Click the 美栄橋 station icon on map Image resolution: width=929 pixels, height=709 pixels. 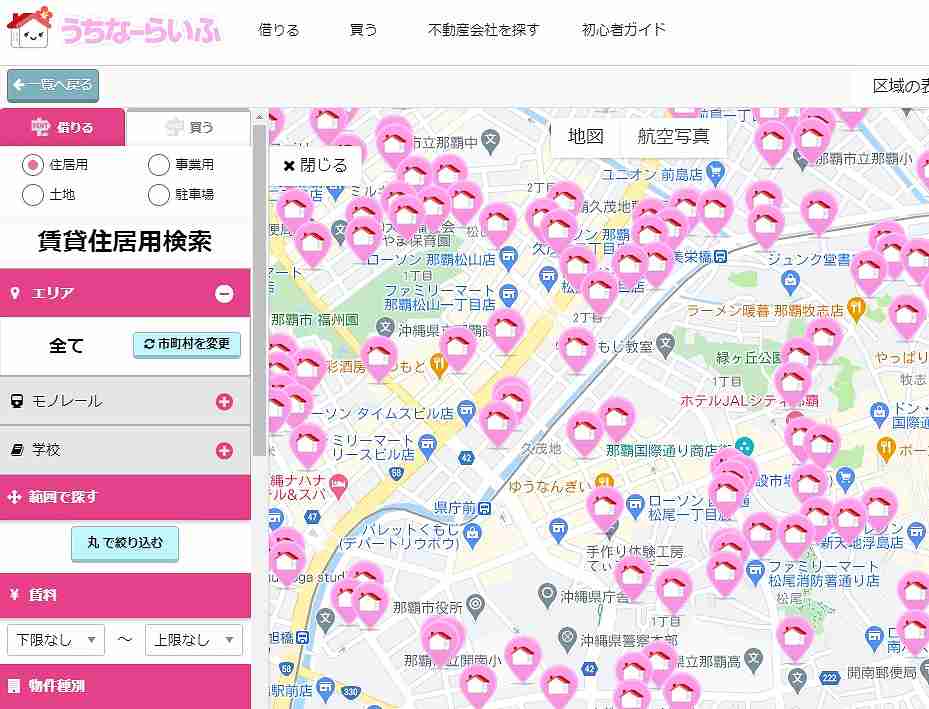click(720, 256)
